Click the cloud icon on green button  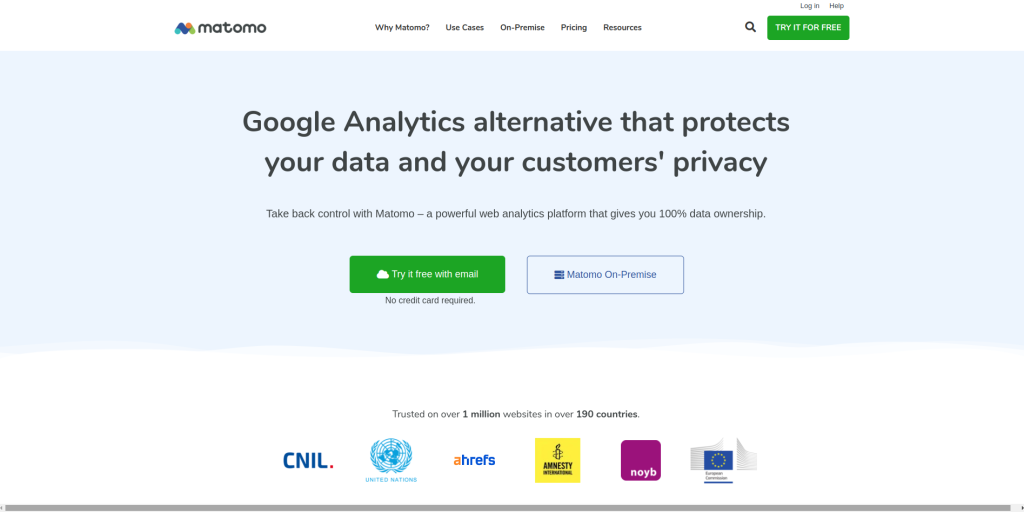383,274
